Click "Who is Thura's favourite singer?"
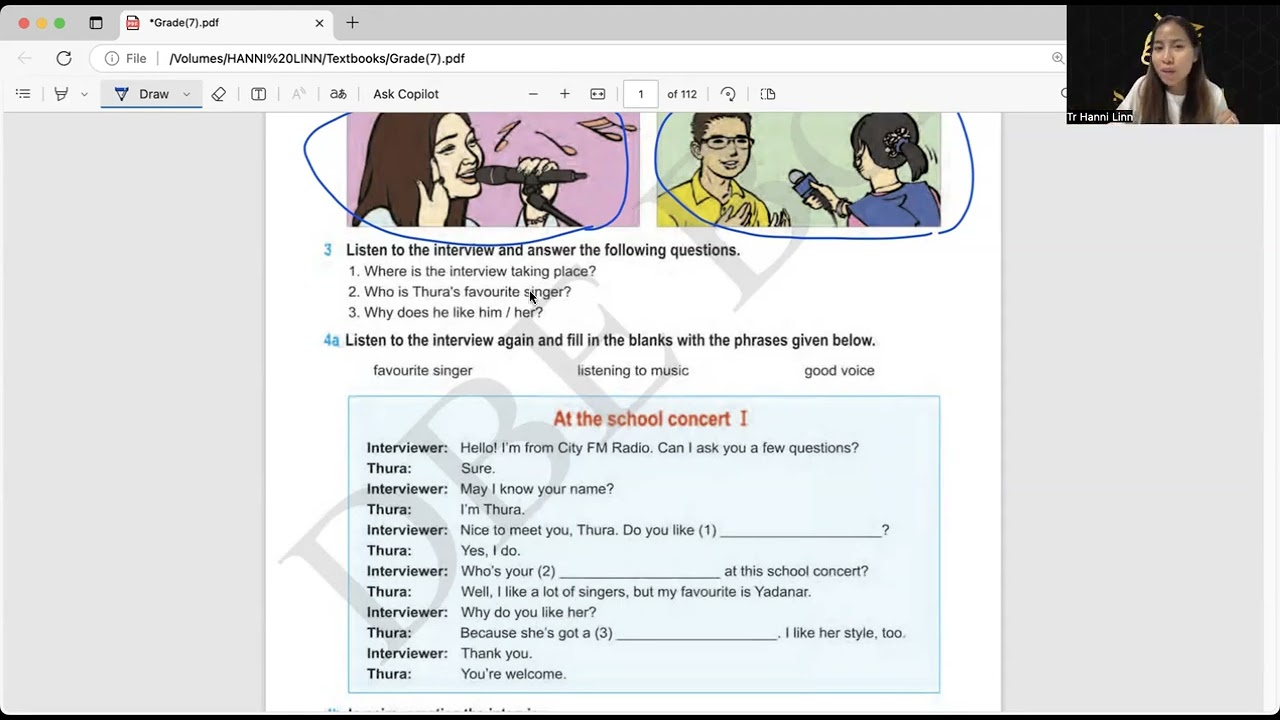Viewport: 1280px width, 720px height. tap(467, 292)
